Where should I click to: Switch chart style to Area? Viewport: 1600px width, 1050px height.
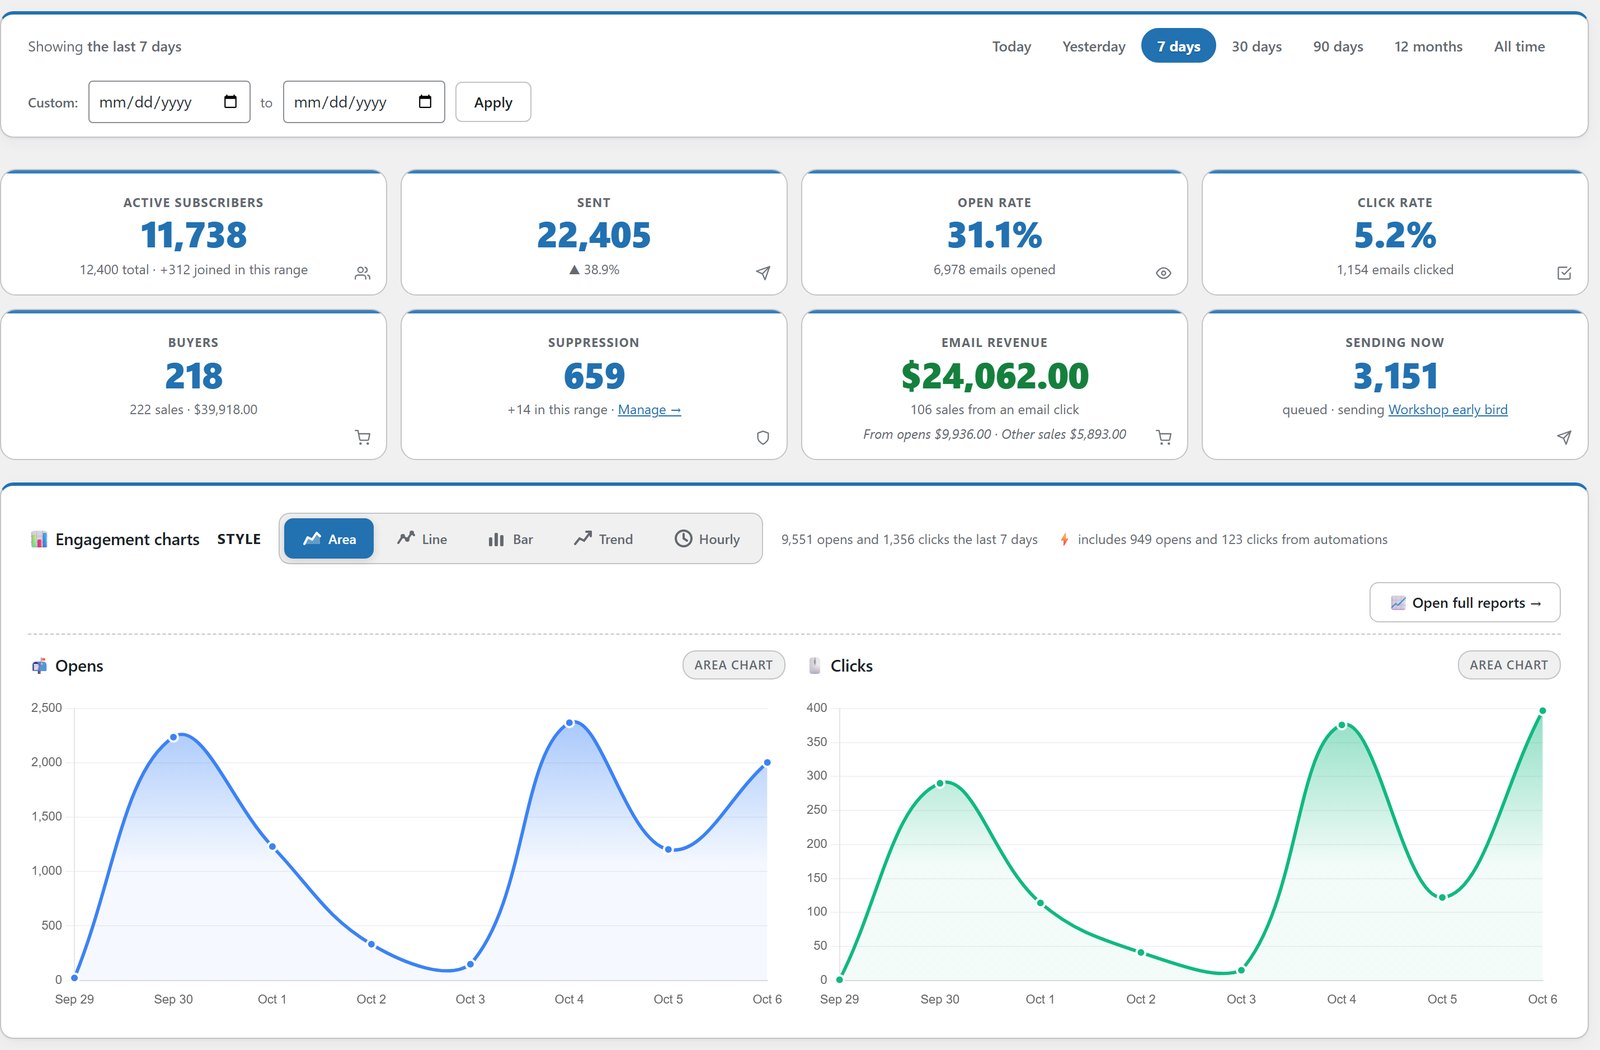coord(329,538)
